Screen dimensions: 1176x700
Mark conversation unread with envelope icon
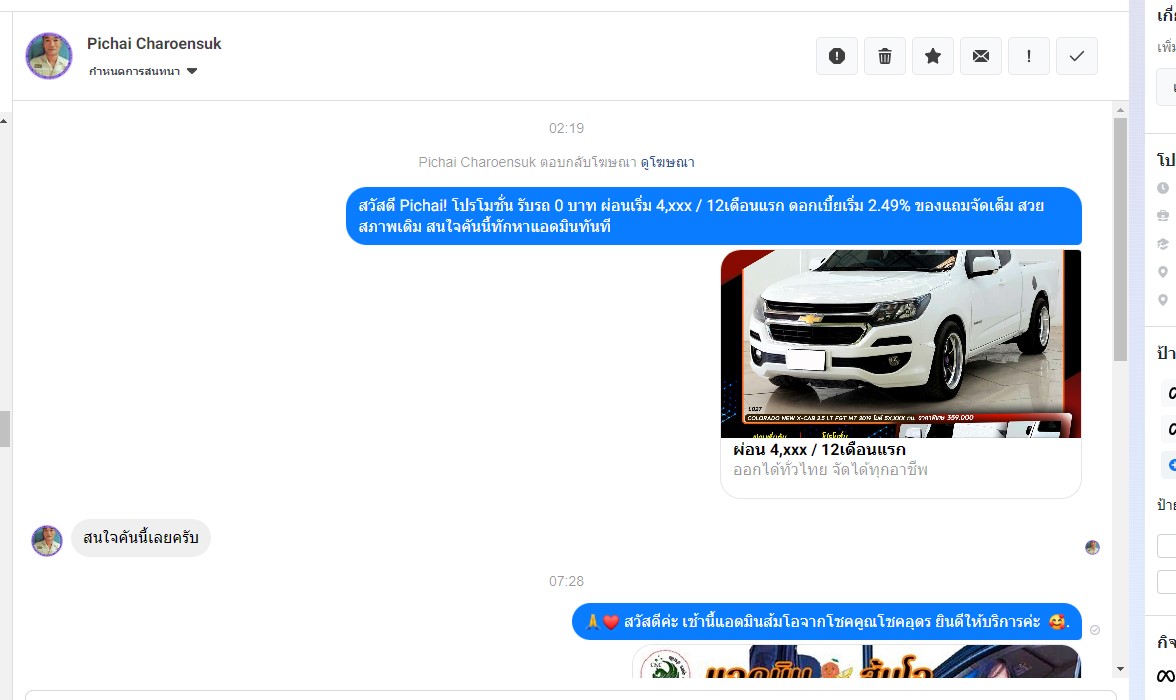pyautogui.click(x=980, y=56)
